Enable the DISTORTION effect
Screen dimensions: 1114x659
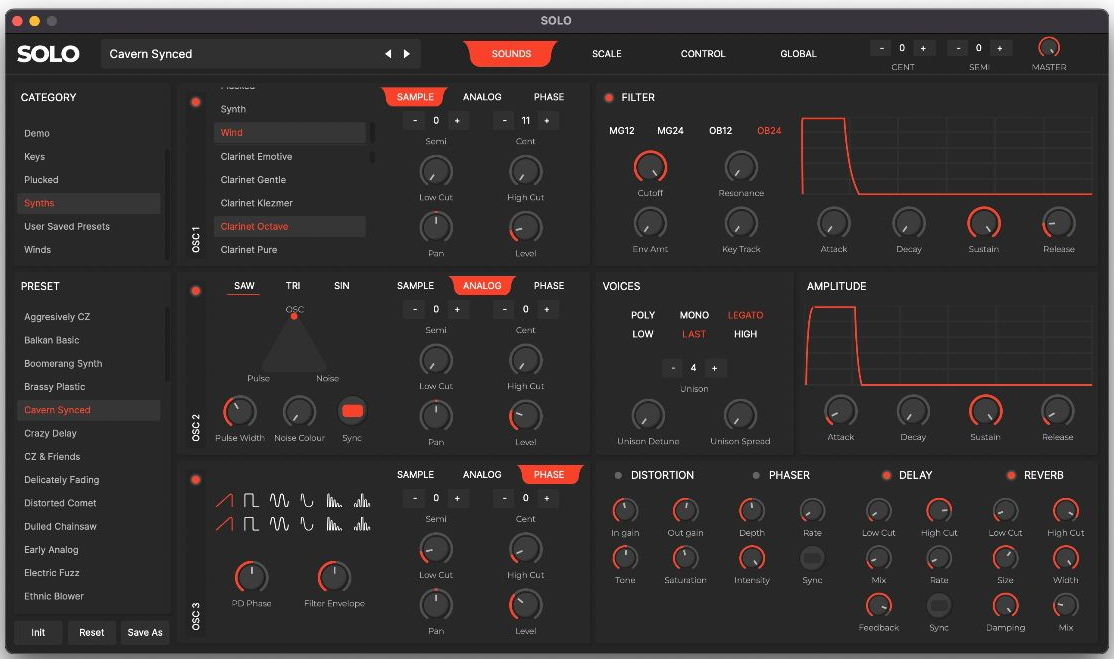tap(618, 475)
